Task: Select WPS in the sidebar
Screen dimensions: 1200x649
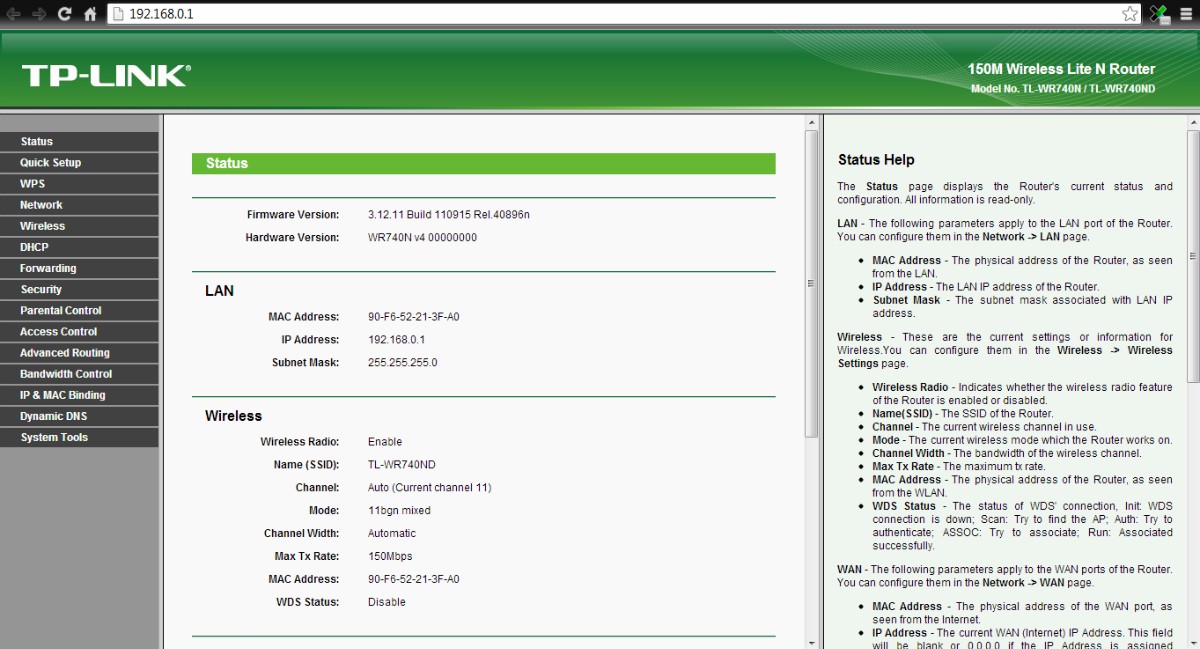Action: pyautogui.click(x=79, y=184)
